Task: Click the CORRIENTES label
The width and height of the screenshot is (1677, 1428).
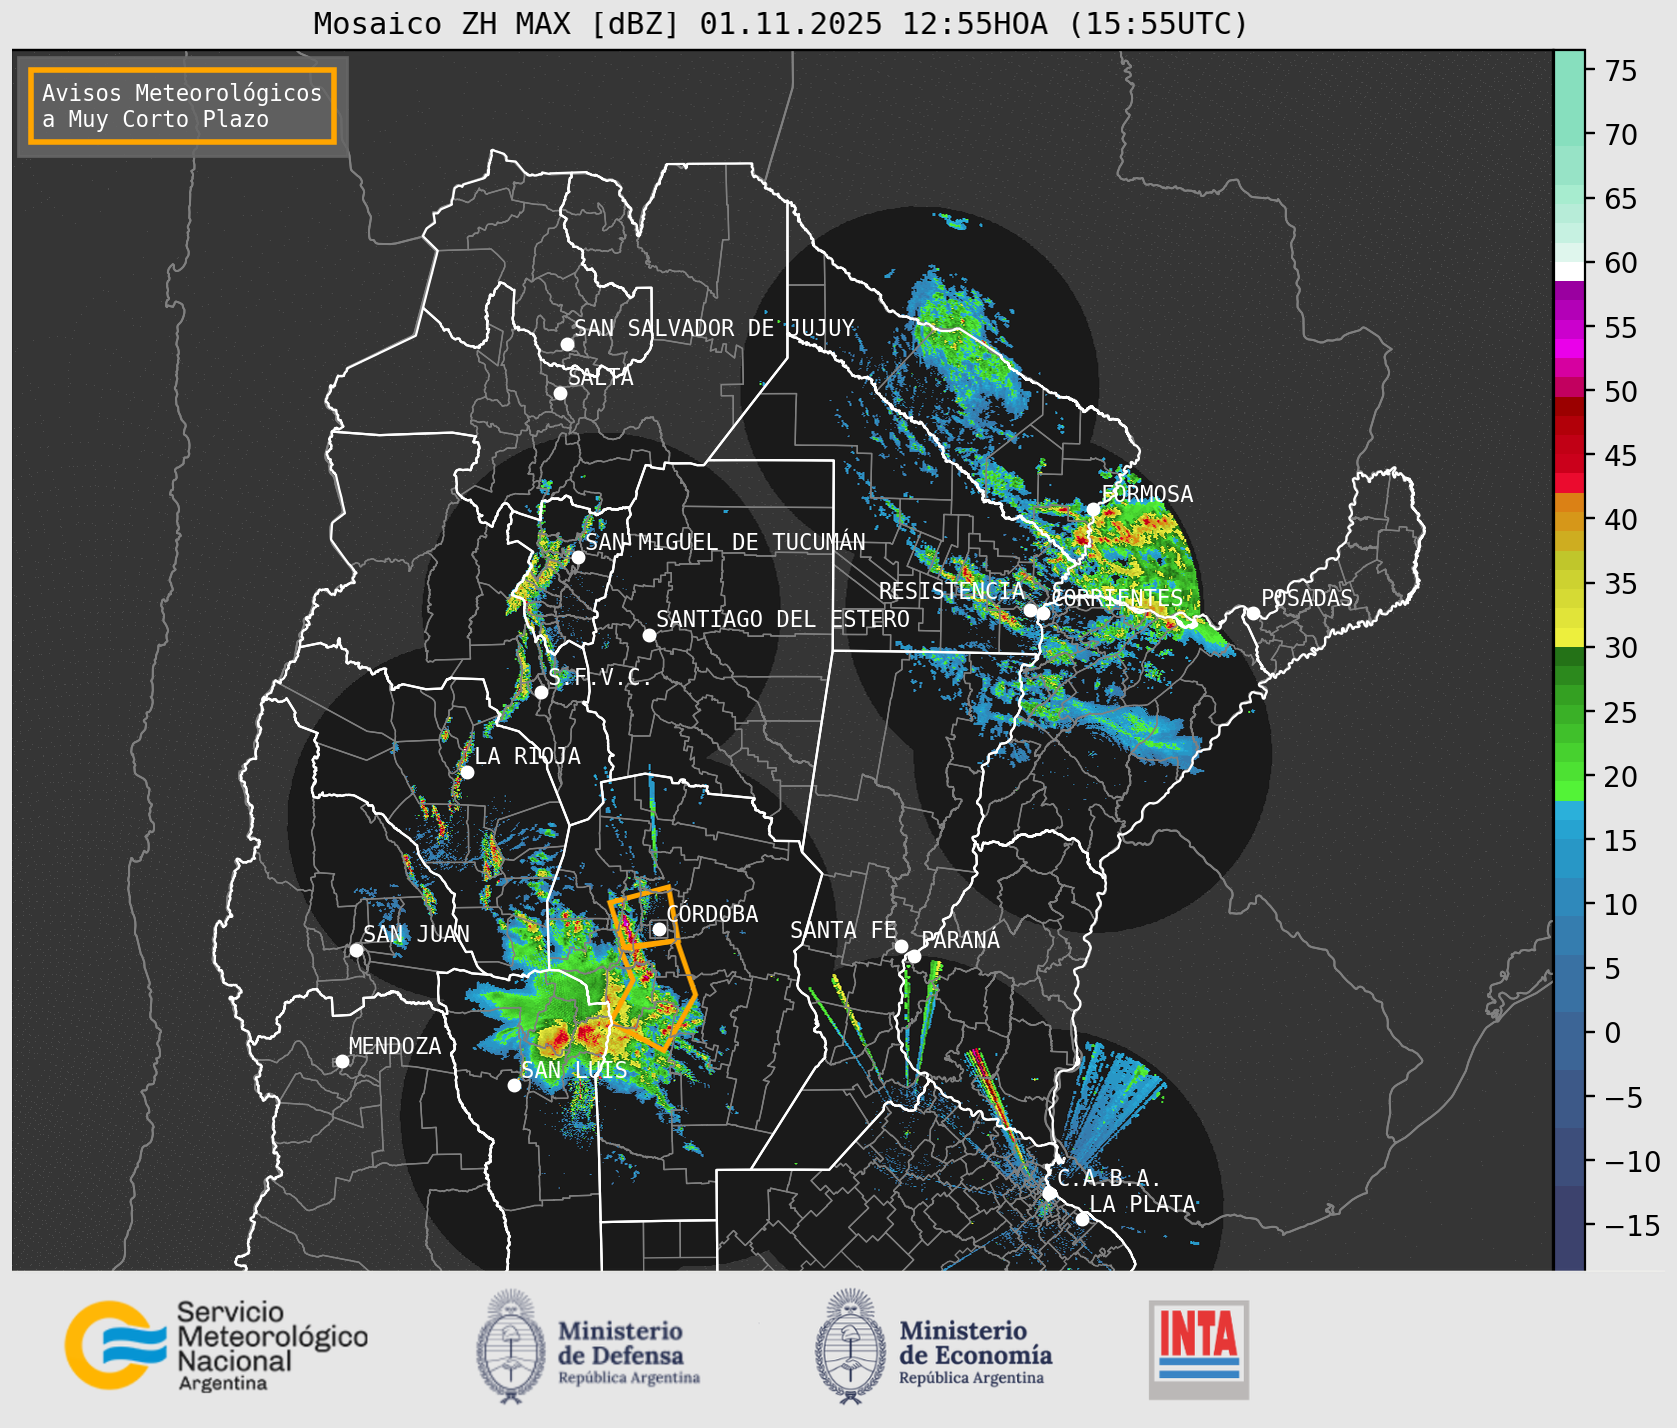Action: tap(1117, 598)
